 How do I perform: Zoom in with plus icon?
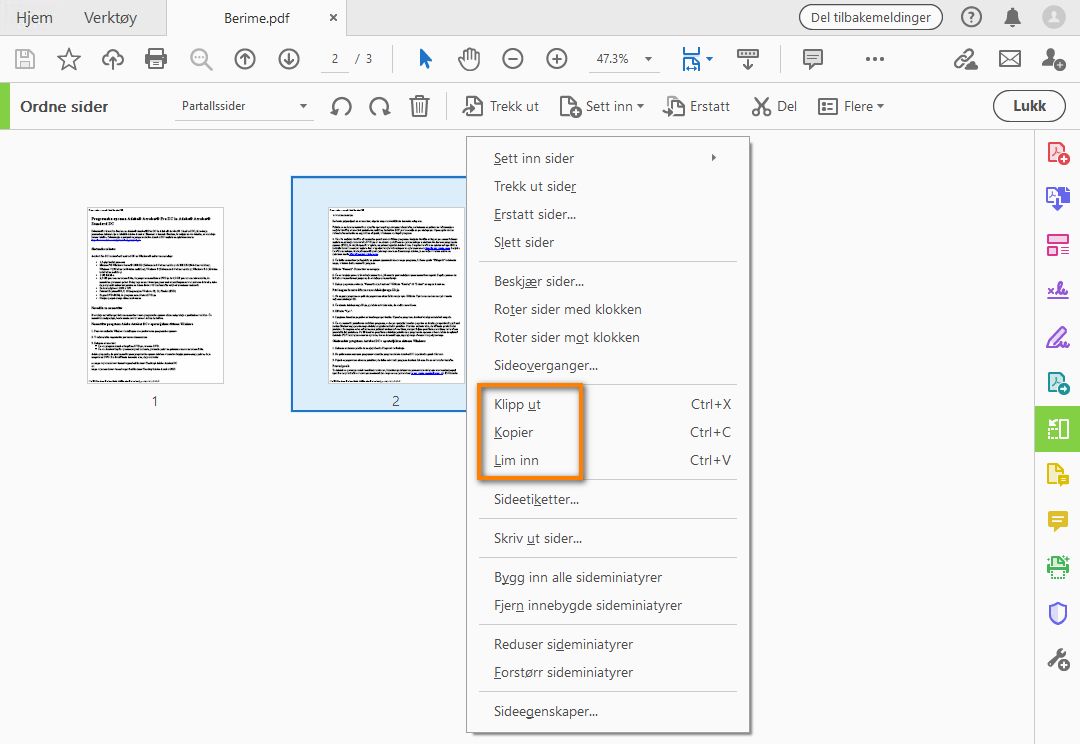point(557,59)
